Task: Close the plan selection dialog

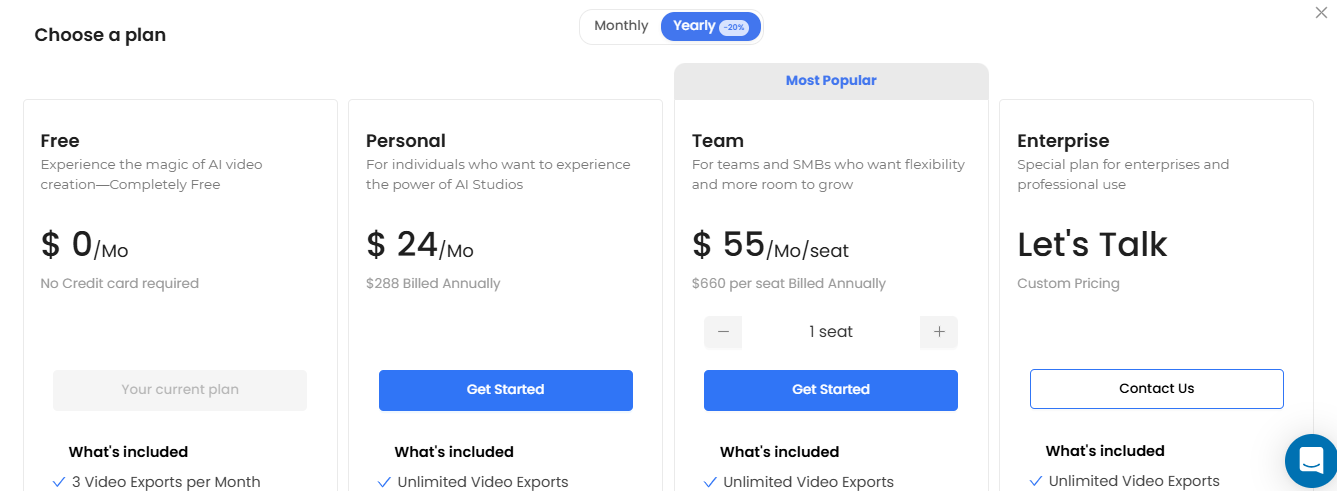Action: point(1322,12)
